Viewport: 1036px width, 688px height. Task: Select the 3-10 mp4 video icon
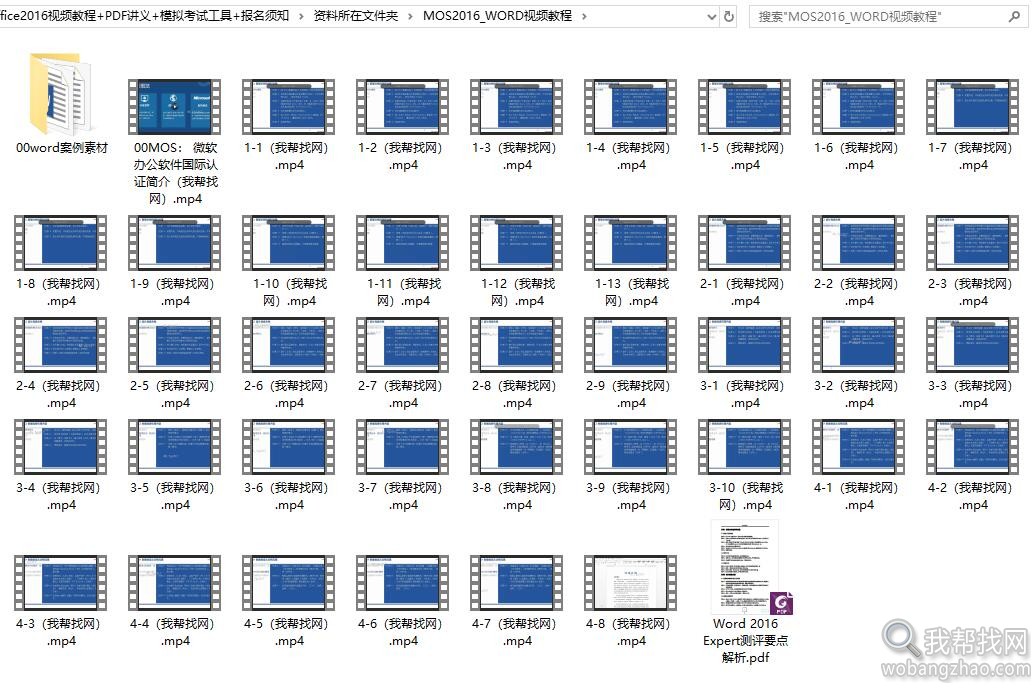[745, 447]
